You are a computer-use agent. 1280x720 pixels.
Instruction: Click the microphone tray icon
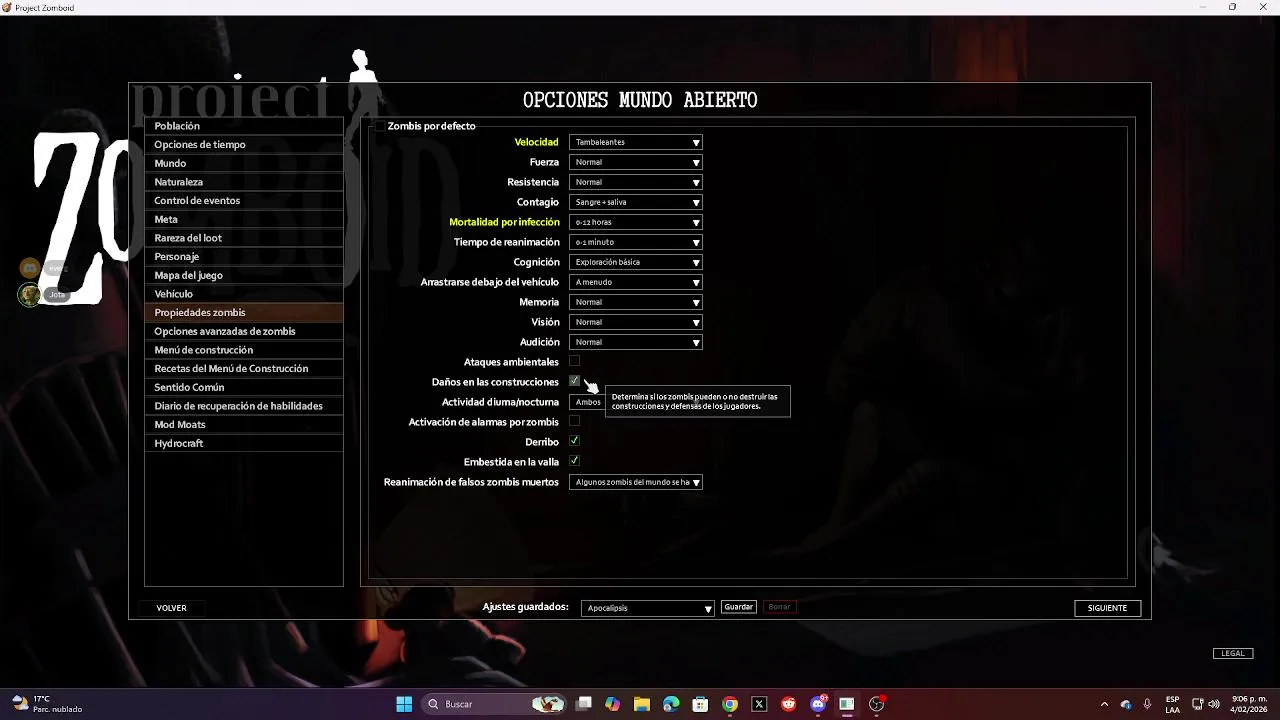[1147, 704]
